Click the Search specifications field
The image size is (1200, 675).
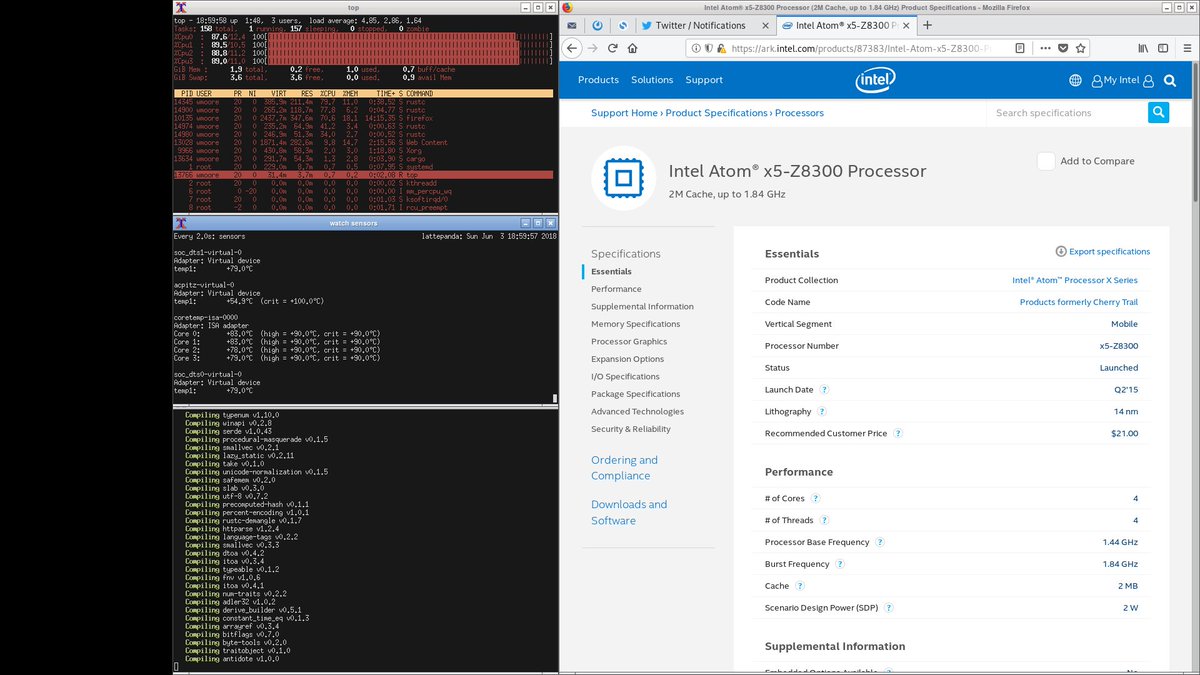click(x=1067, y=113)
